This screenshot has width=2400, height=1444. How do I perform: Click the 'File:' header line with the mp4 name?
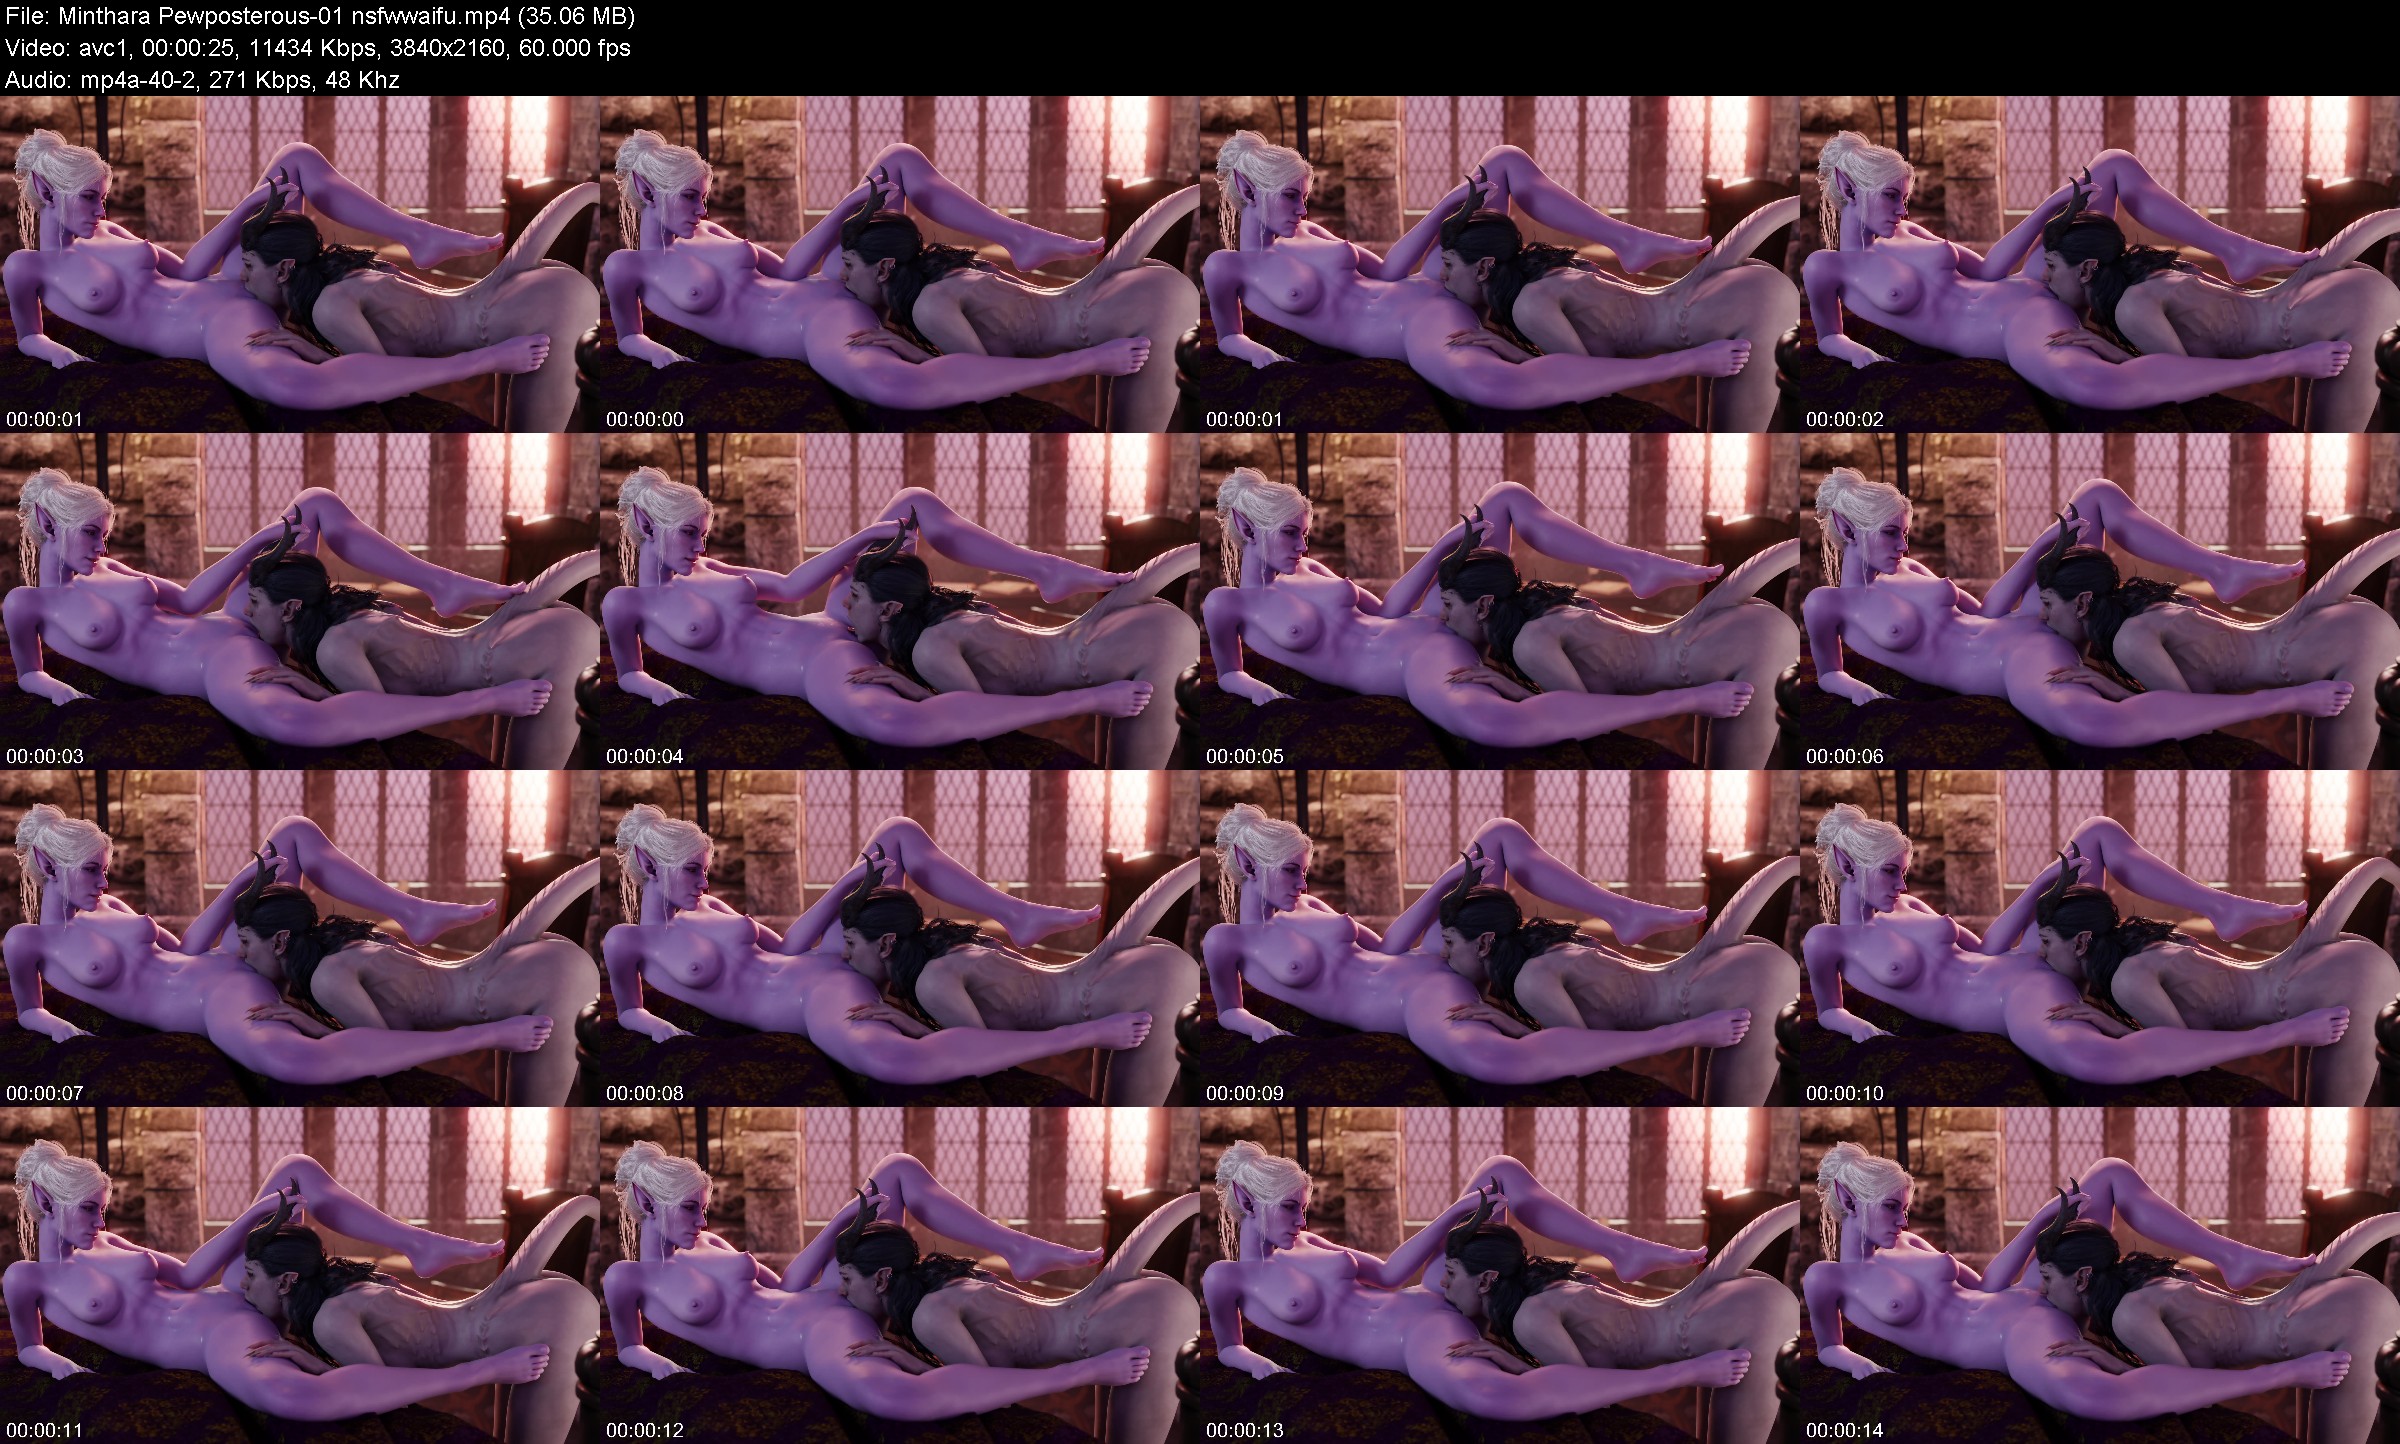[320, 16]
